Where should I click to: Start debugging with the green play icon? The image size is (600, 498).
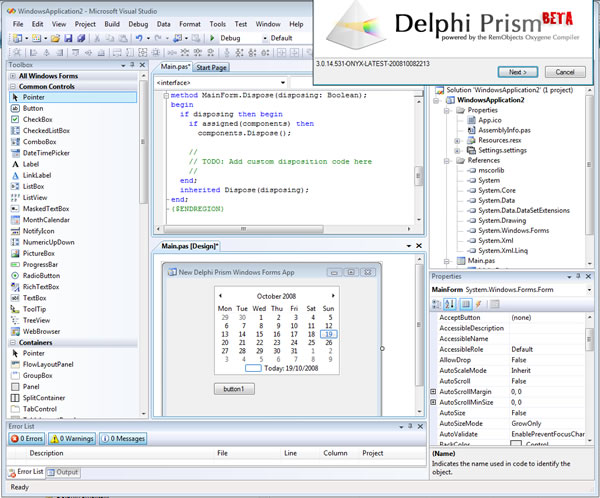(x=212, y=38)
